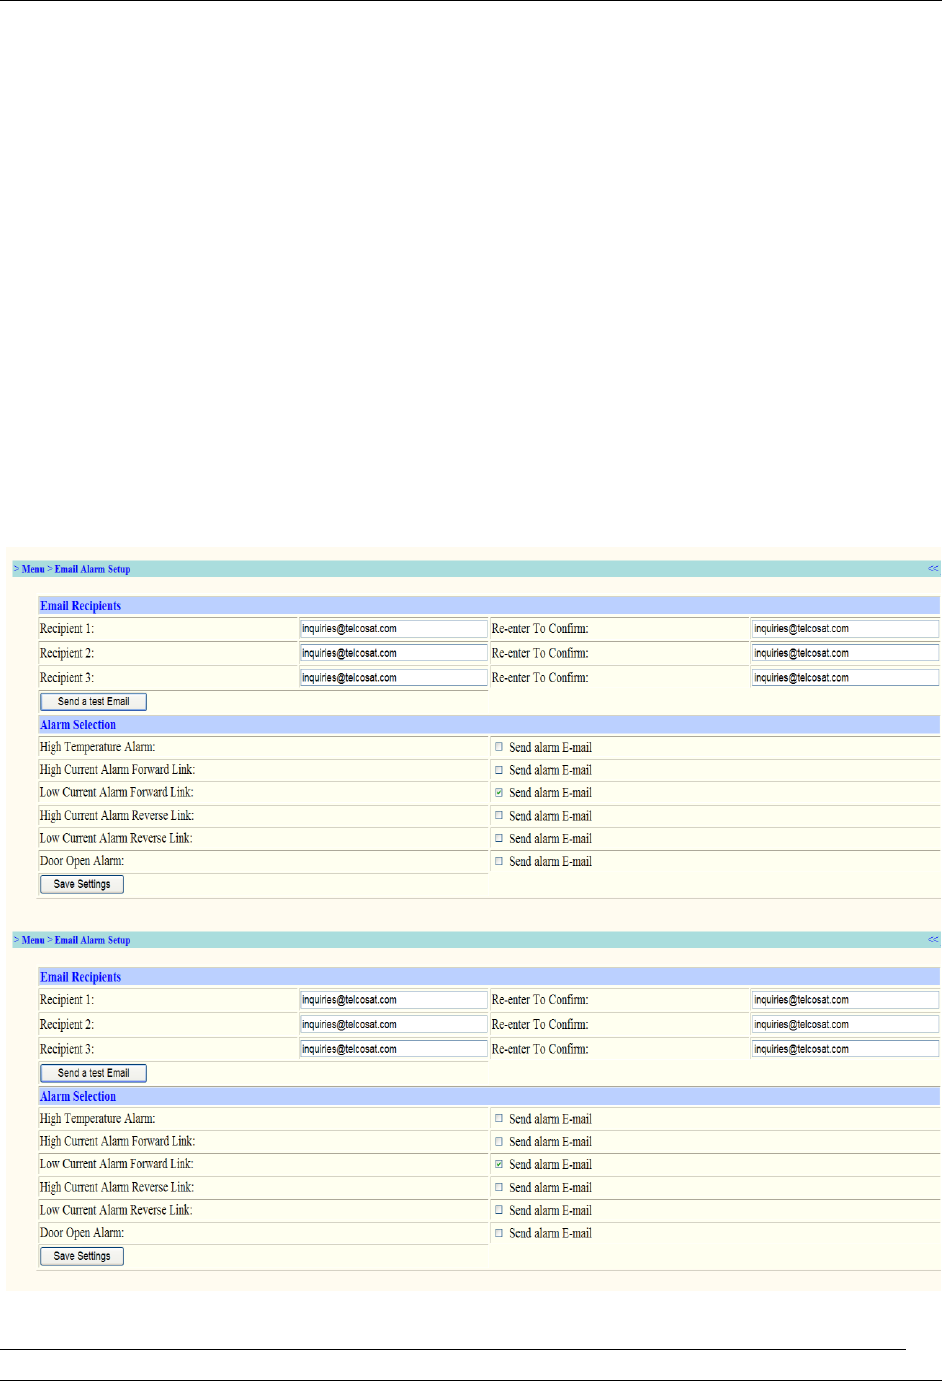Screen dimensions: 942x1381
Task: Click the Alarm Selection heading in the first panel
Action: [78, 725]
